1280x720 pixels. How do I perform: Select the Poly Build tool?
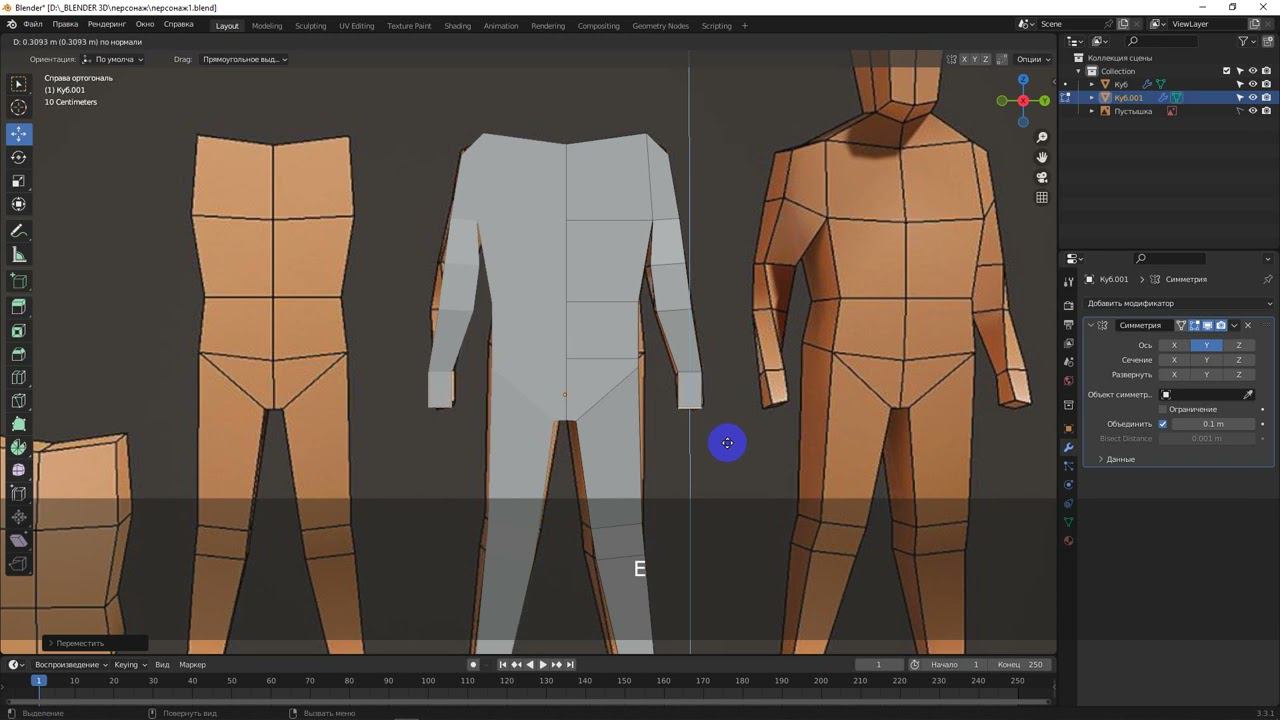point(19,424)
